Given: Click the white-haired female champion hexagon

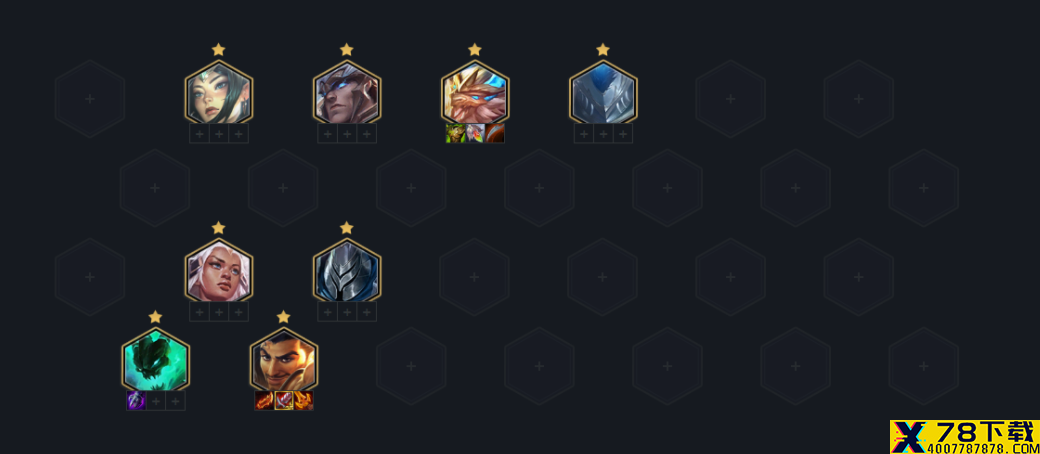Looking at the screenshot, I should pos(218,271).
